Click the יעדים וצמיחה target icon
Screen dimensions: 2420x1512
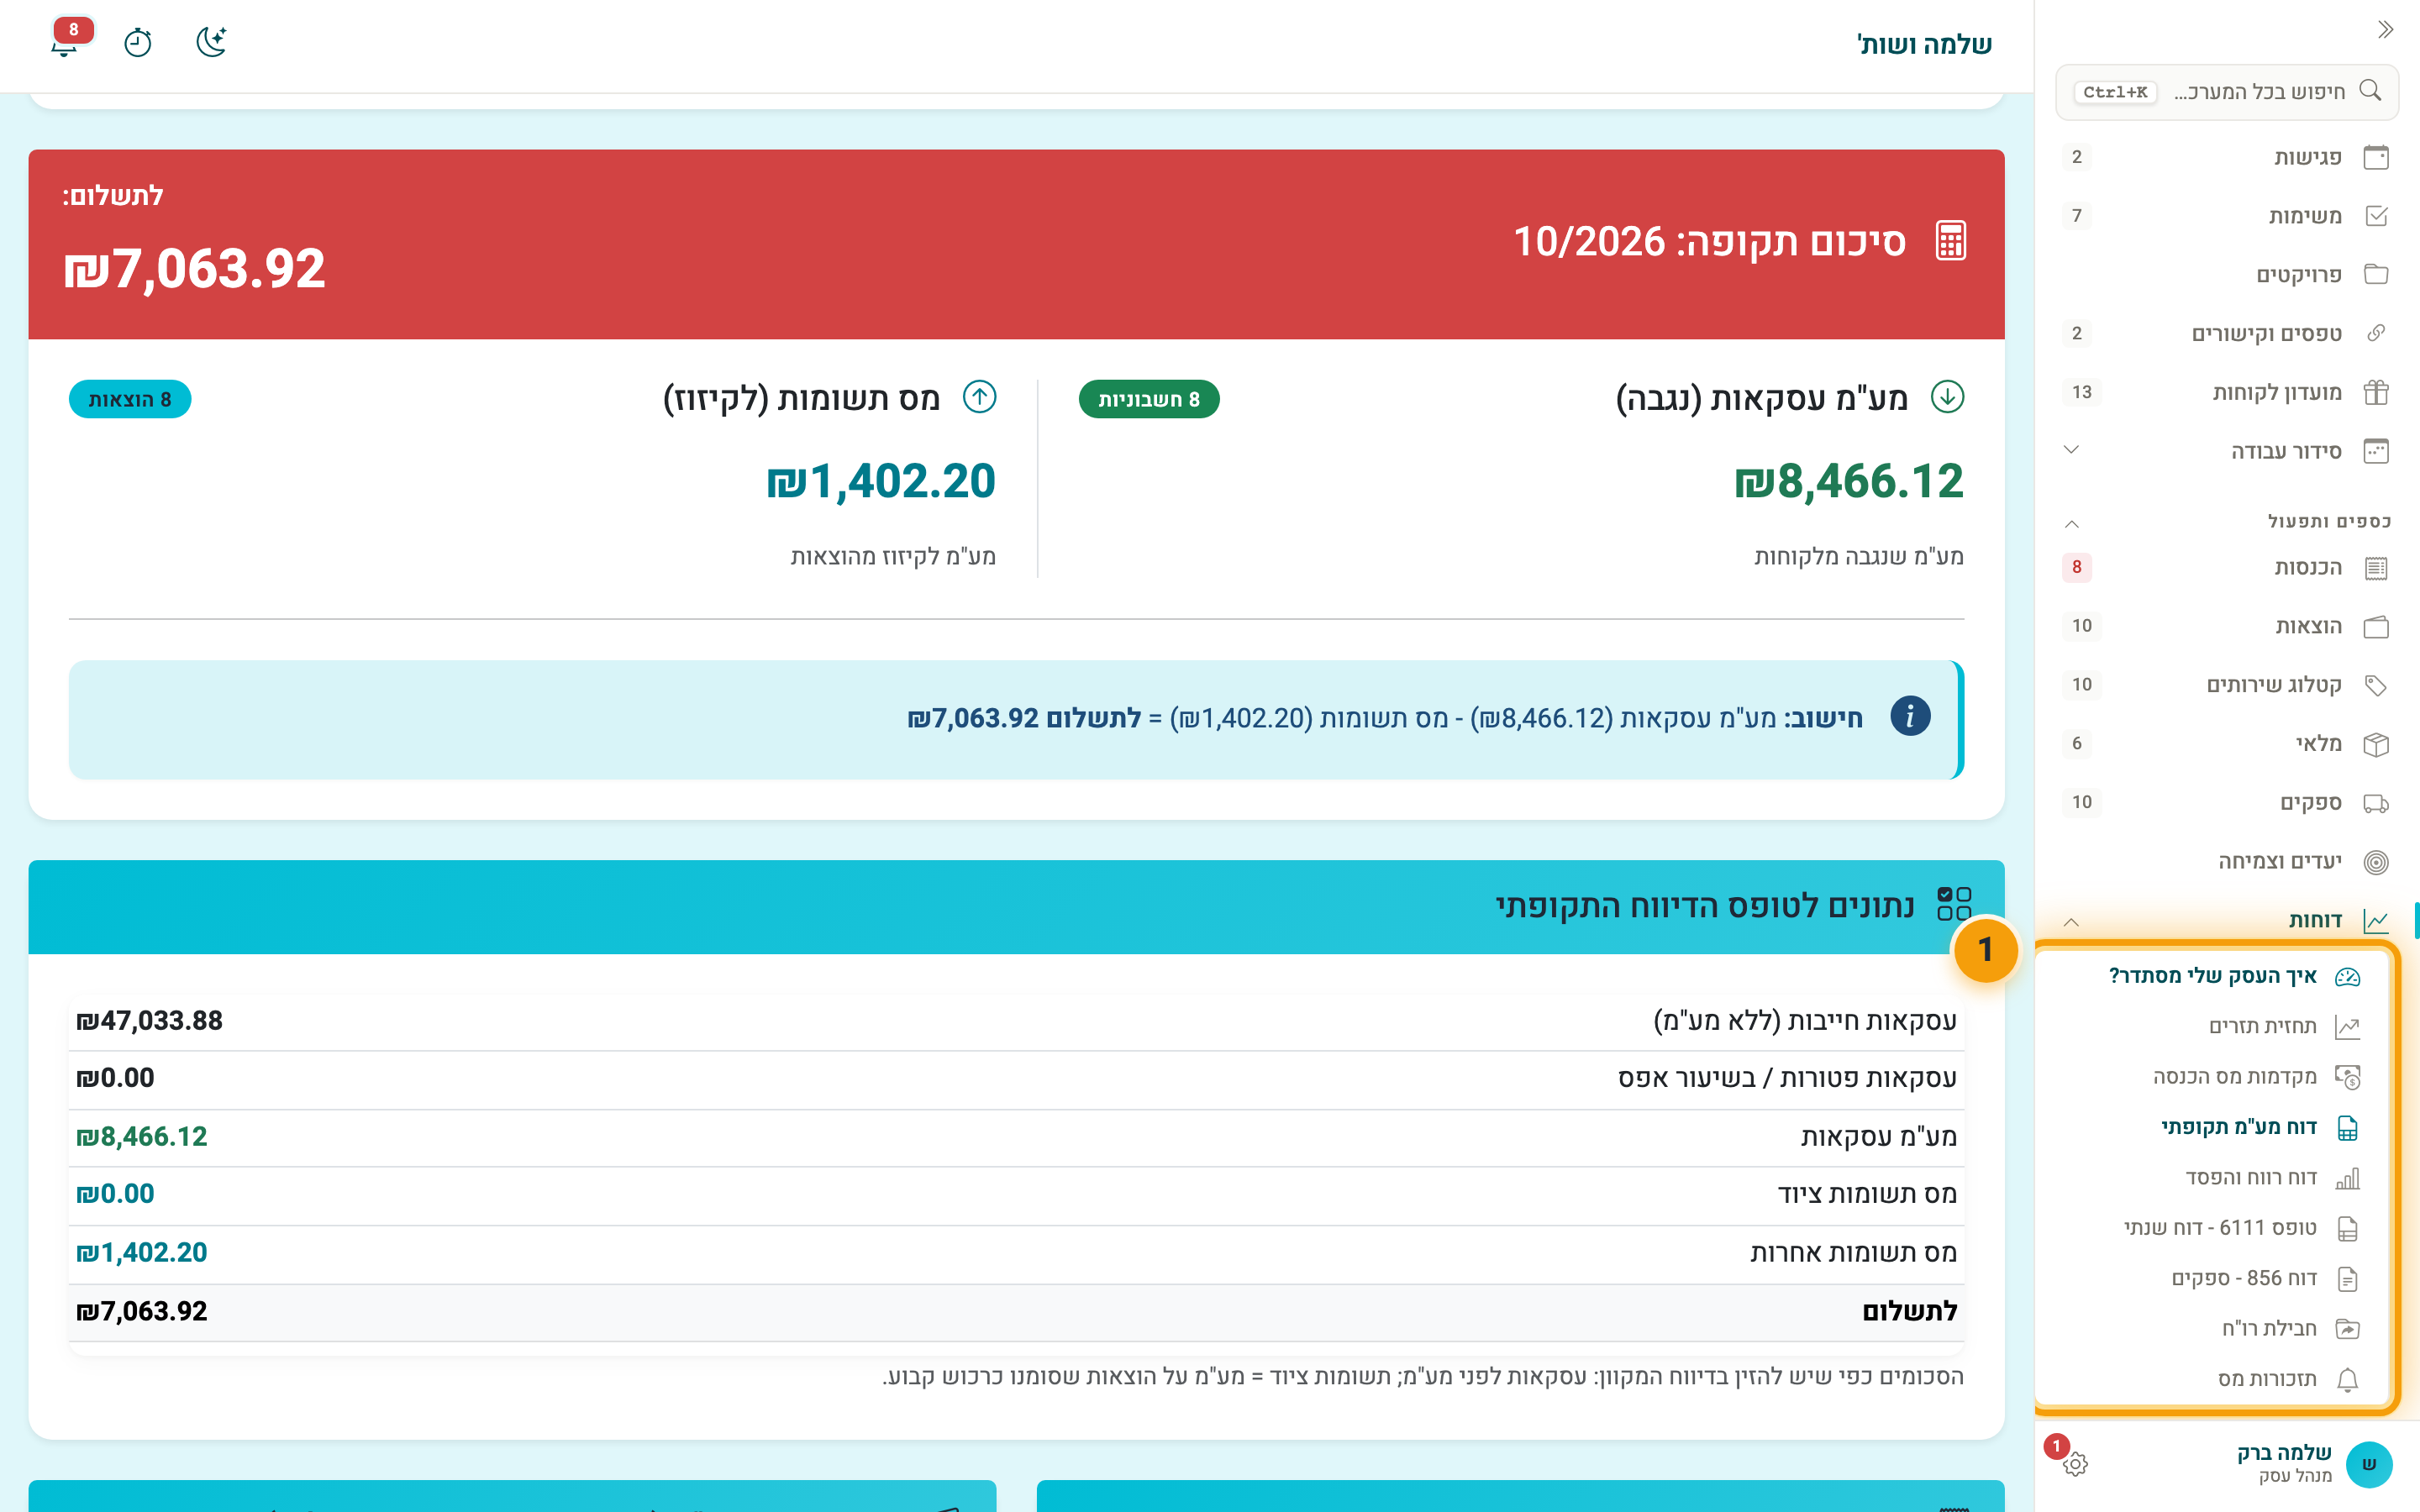click(x=2376, y=862)
